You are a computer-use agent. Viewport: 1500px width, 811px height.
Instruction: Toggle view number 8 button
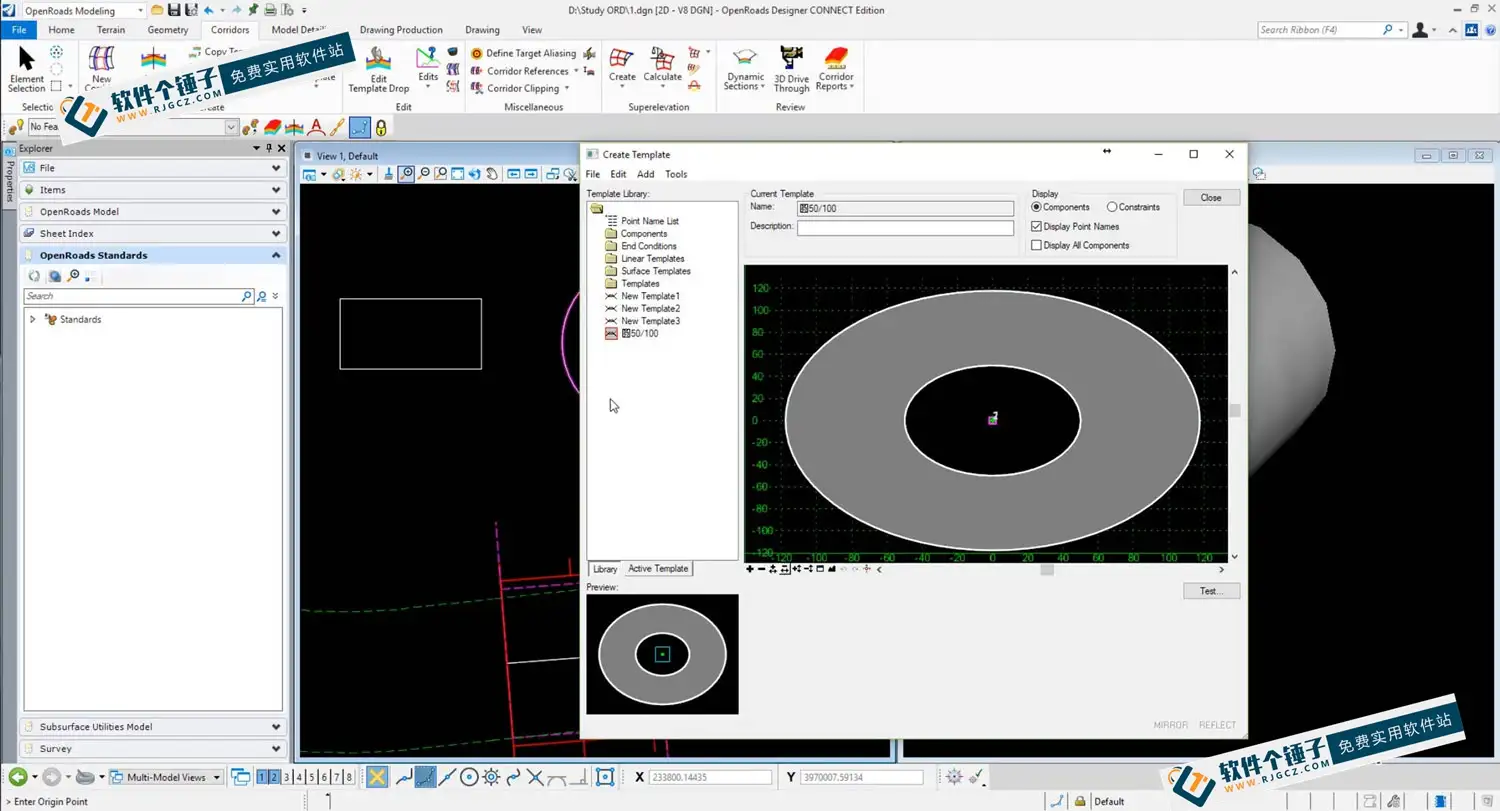(348, 777)
